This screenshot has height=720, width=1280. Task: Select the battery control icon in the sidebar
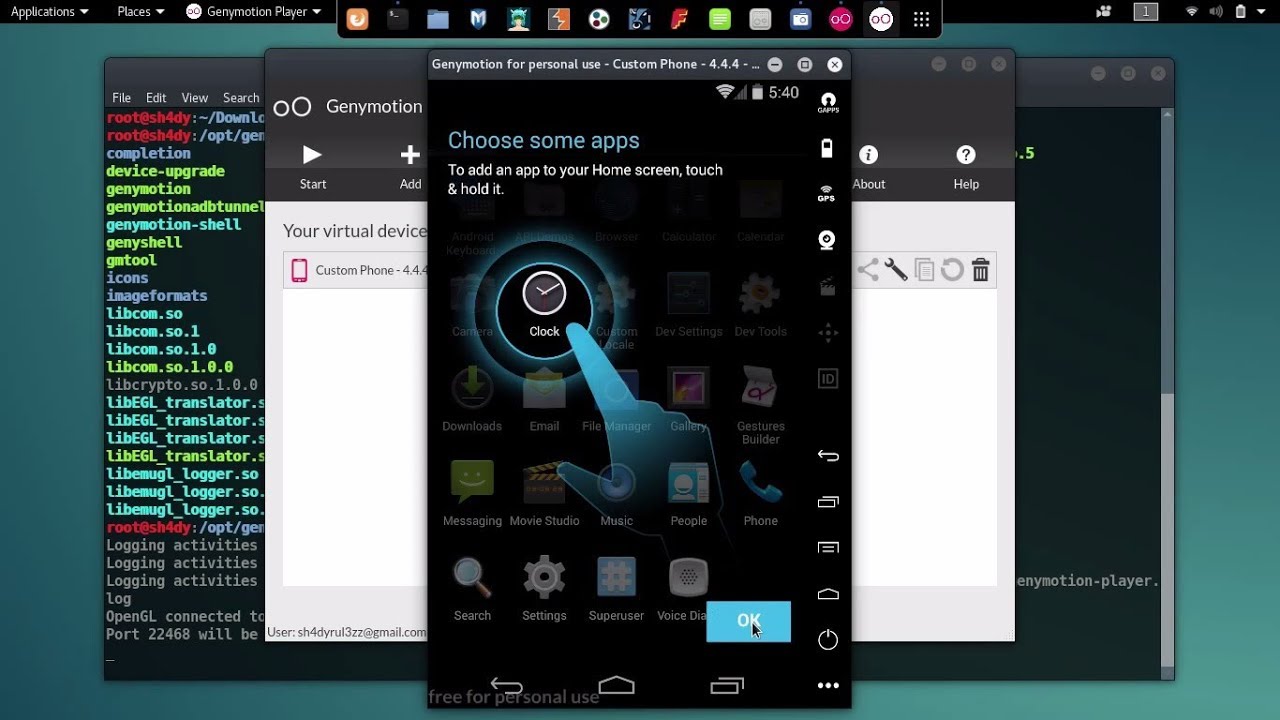827,147
